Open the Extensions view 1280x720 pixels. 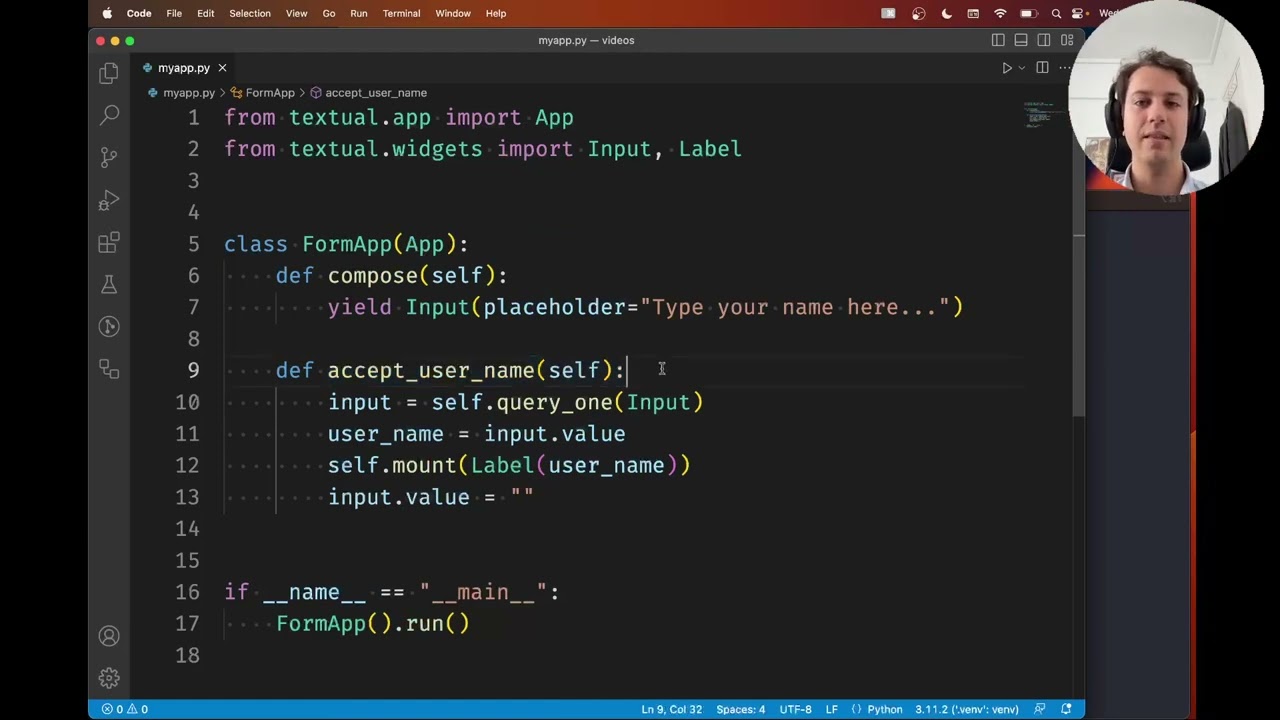tap(109, 243)
